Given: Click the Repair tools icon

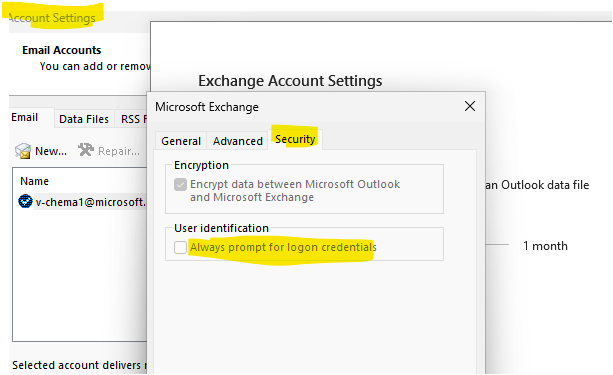Looking at the screenshot, I should point(86,150).
